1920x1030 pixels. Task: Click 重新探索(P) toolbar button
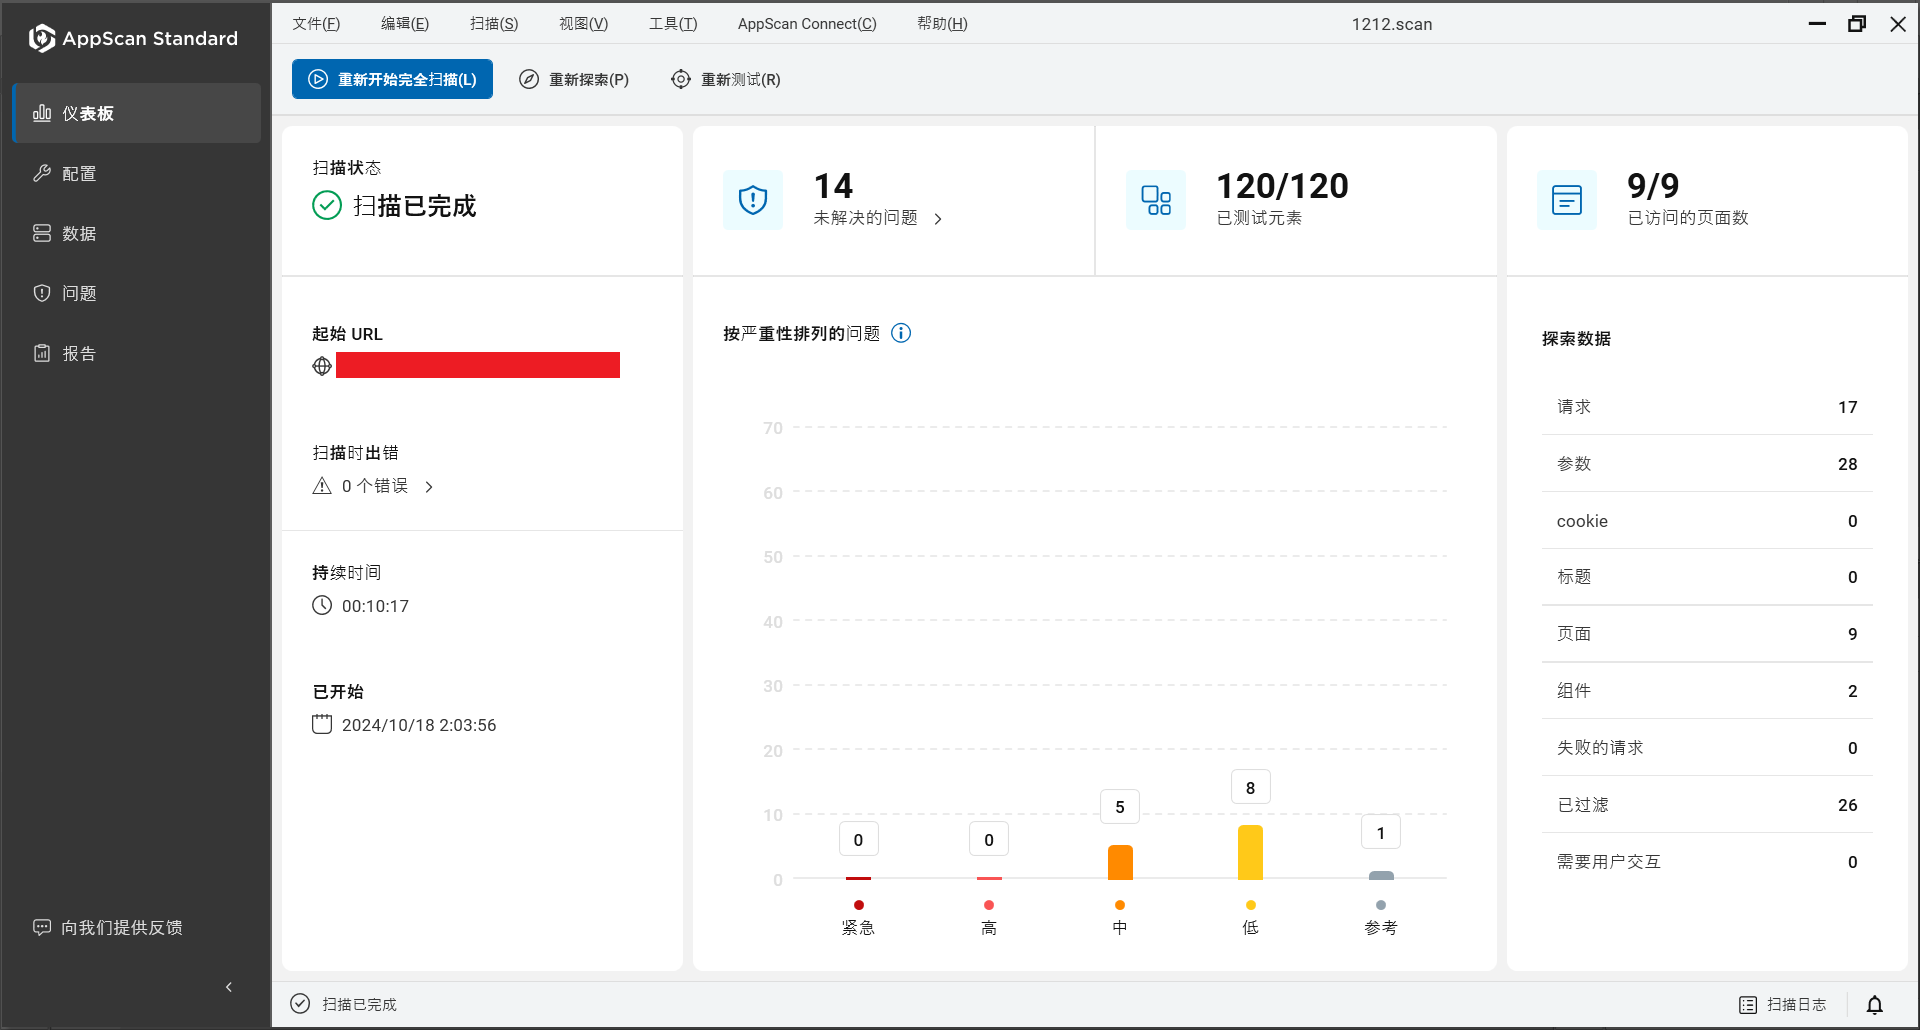[x=575, y=79]
